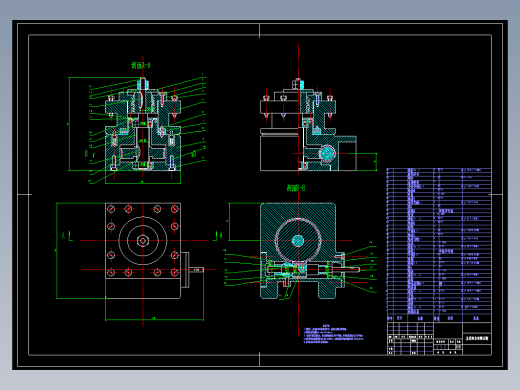Image resolution: width=520 pixels, height=390 pixels.
Task: Click the parts list header row
Action: tap(439, 318)
